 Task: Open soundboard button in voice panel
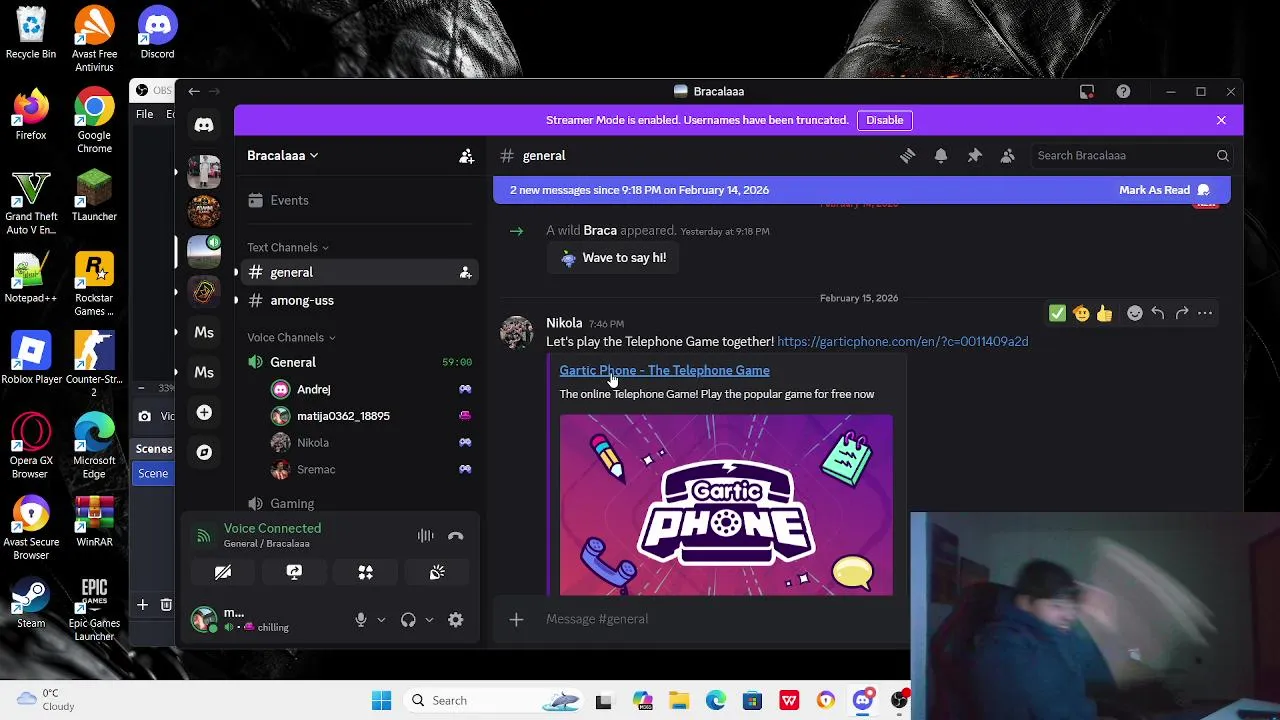(437, 572)
